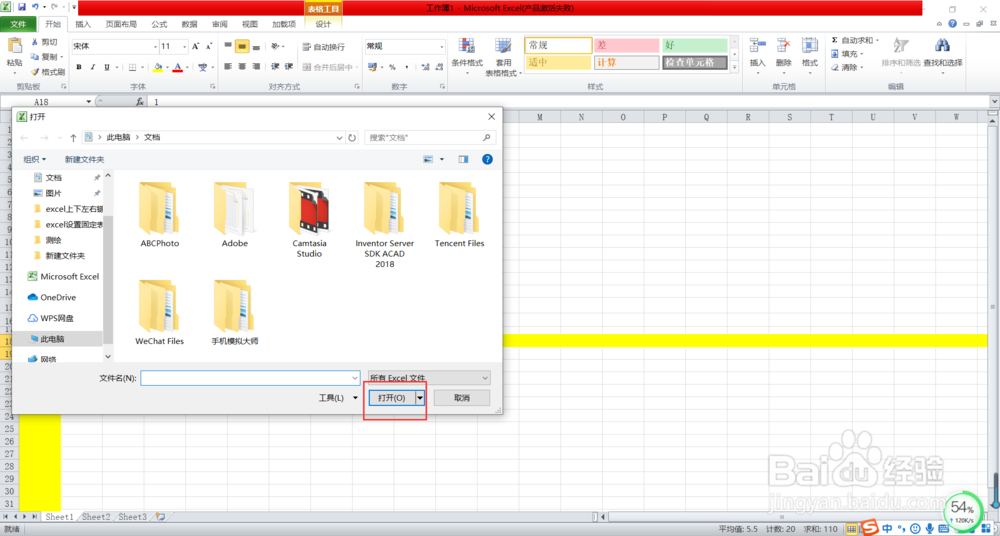Click the refresh icon next to address bar

coord(352,137)
